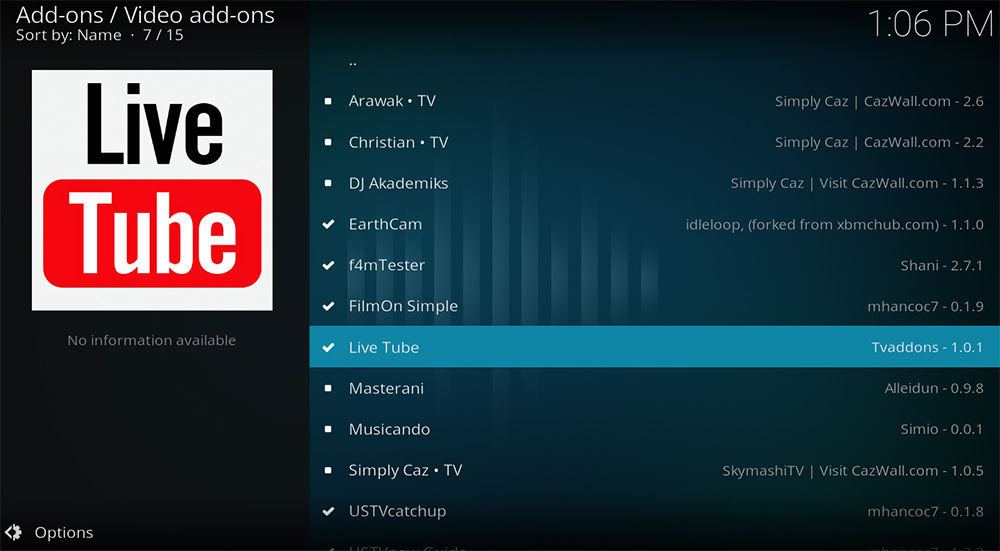Click the square marker beside Simply Caz • TV
The image size is (1000, 551).
pos(328,470)
